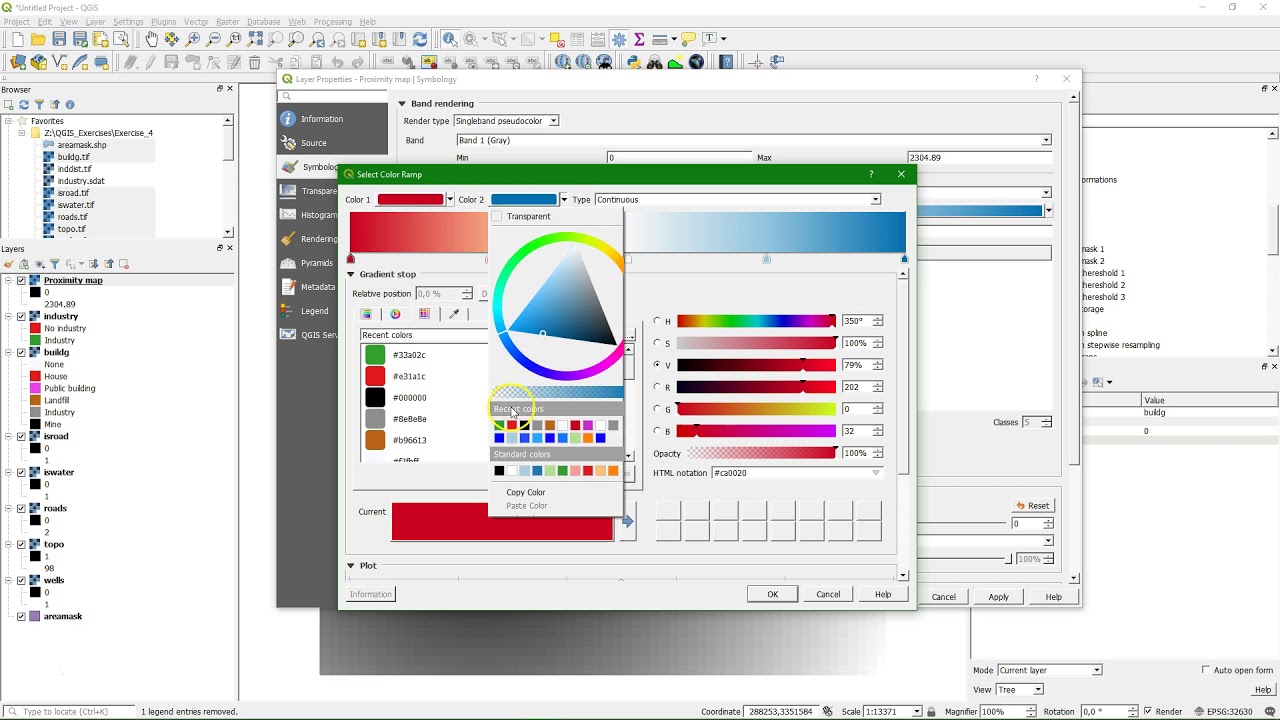The width and height of the screenshot is (1280, 720).
Task: Click the Information button at dialog bottom
Action: tap(370, 594)
